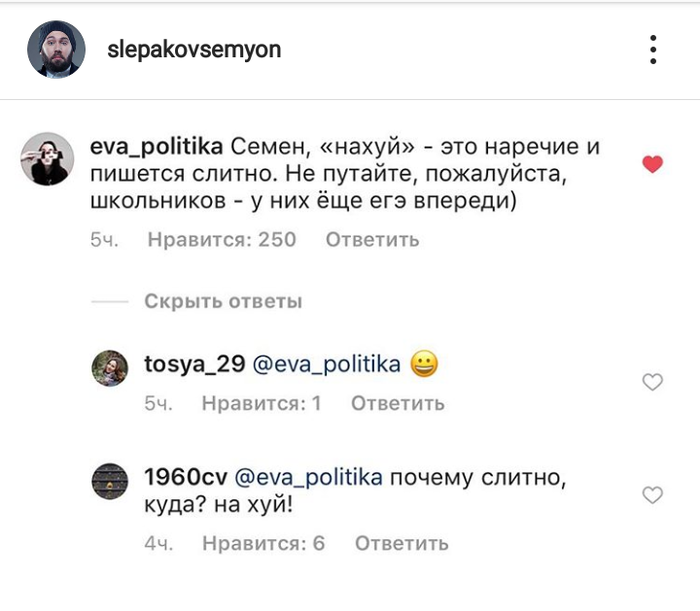View tosya_29's profile photo
The image size is (700, 611).
coord(111,368)
